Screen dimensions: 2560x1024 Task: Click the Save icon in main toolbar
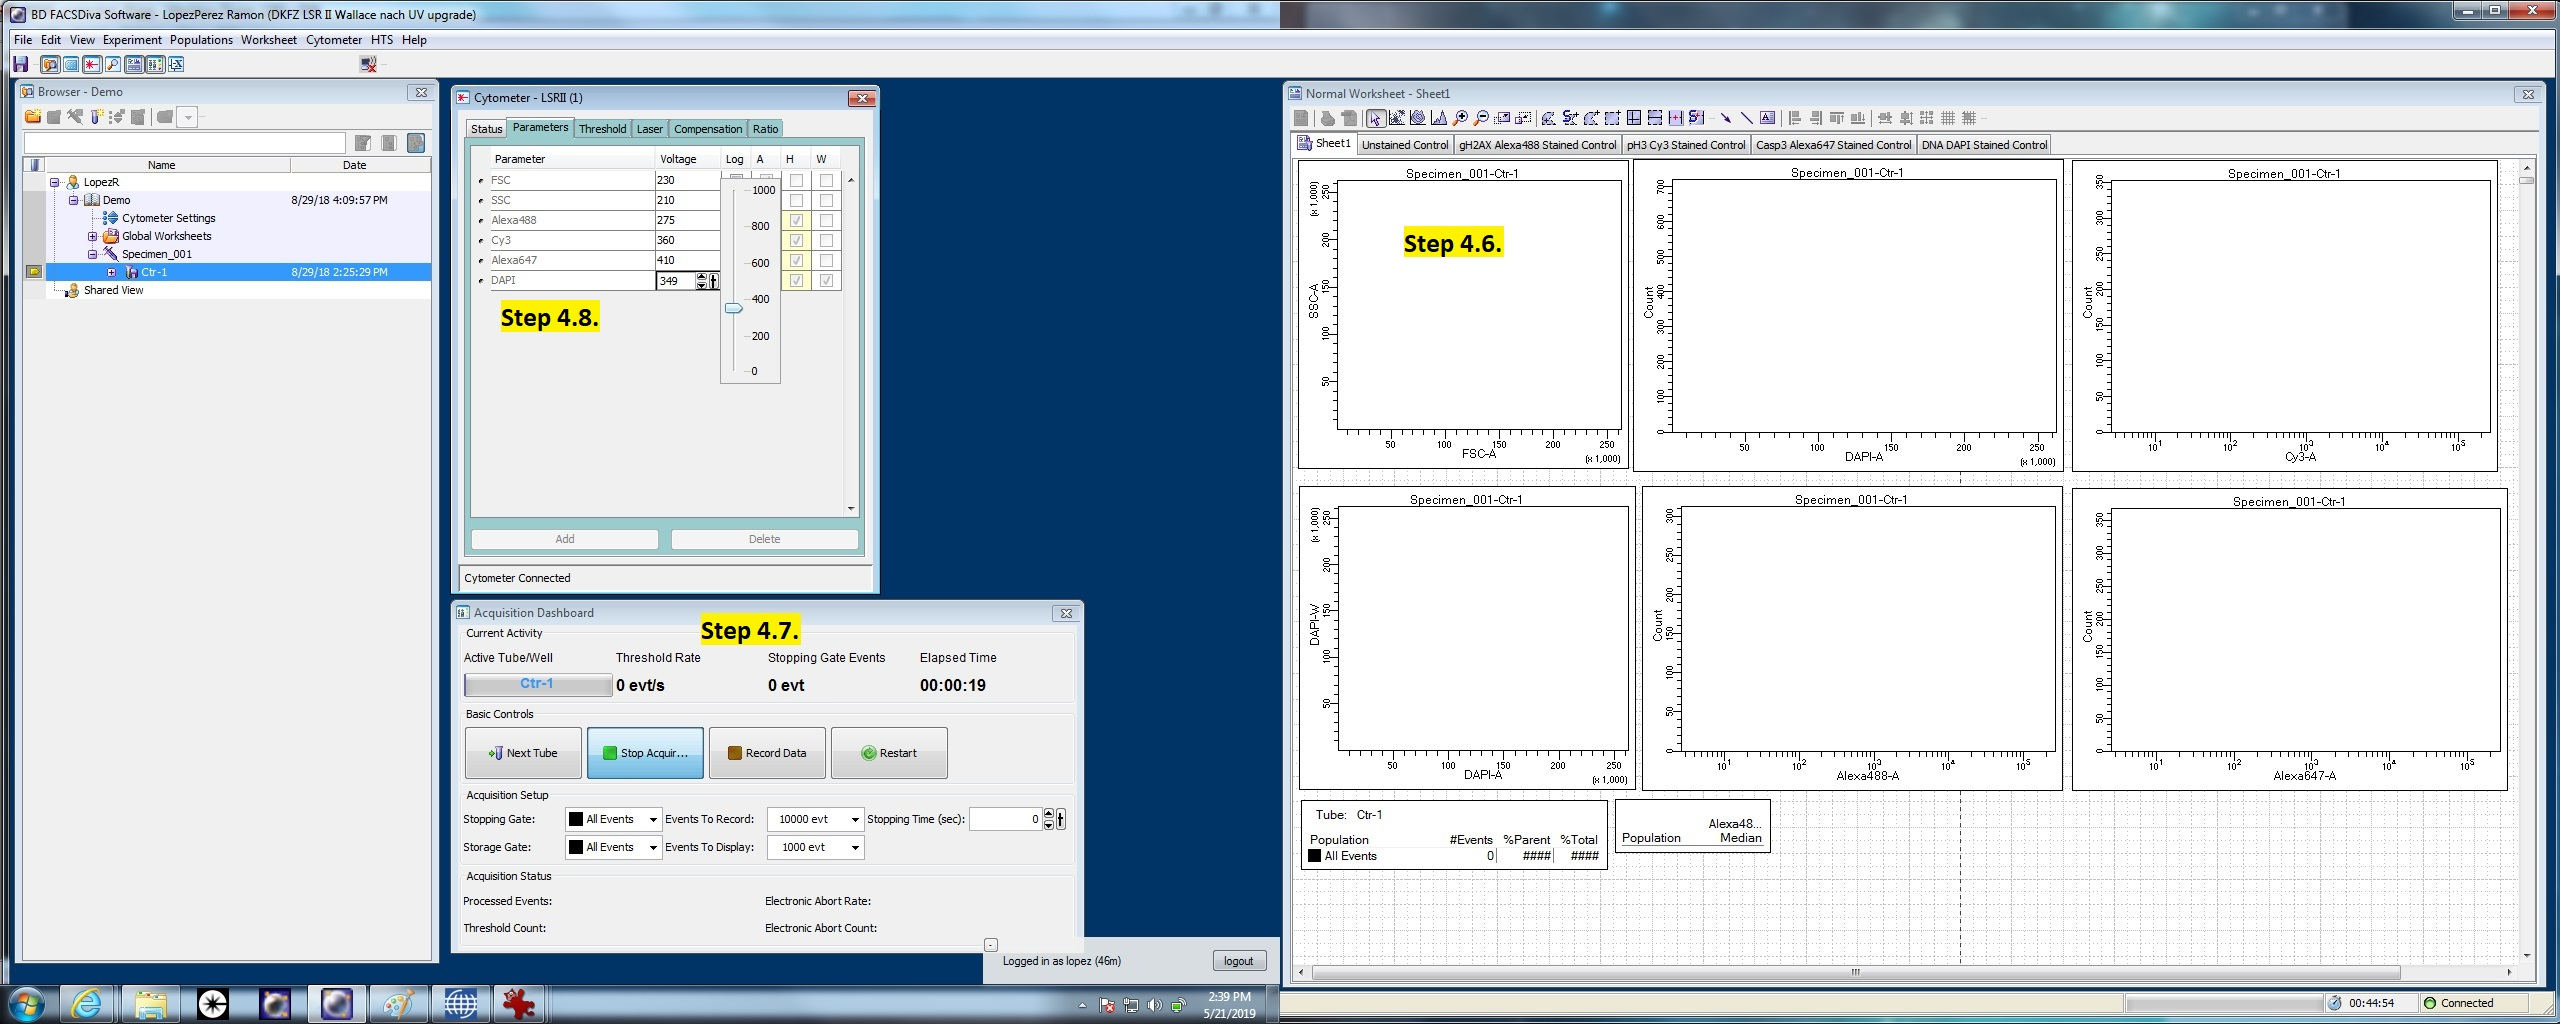point(20,64)
